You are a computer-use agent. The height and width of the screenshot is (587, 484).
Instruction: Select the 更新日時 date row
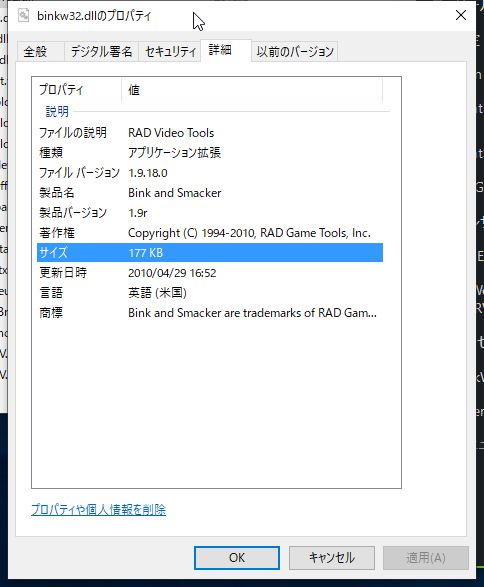coord(210,273)
